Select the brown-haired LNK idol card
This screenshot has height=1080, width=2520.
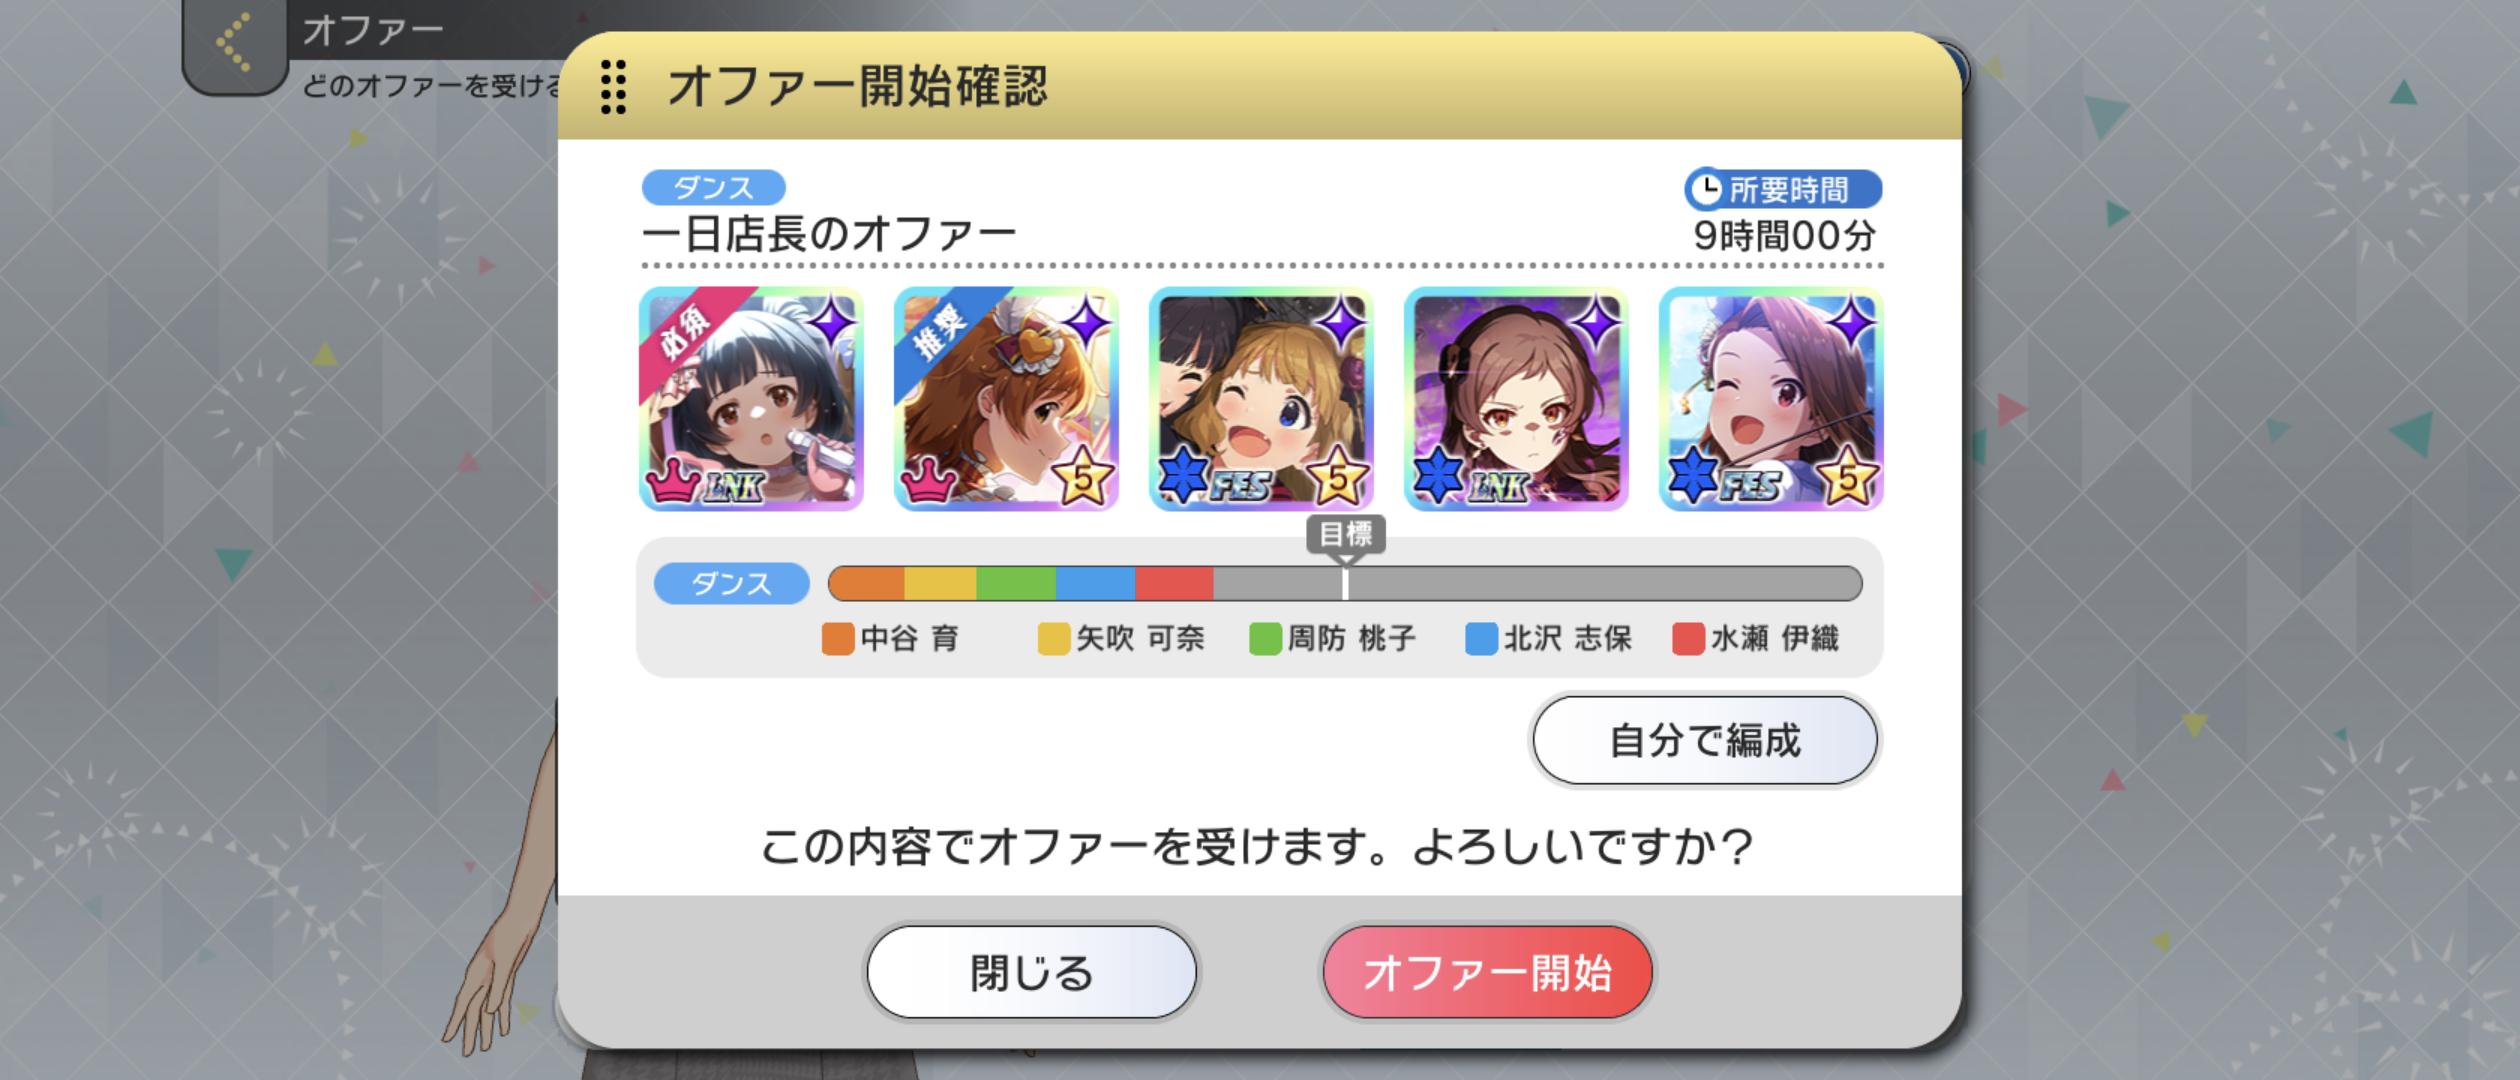[x=1516, y=399]
